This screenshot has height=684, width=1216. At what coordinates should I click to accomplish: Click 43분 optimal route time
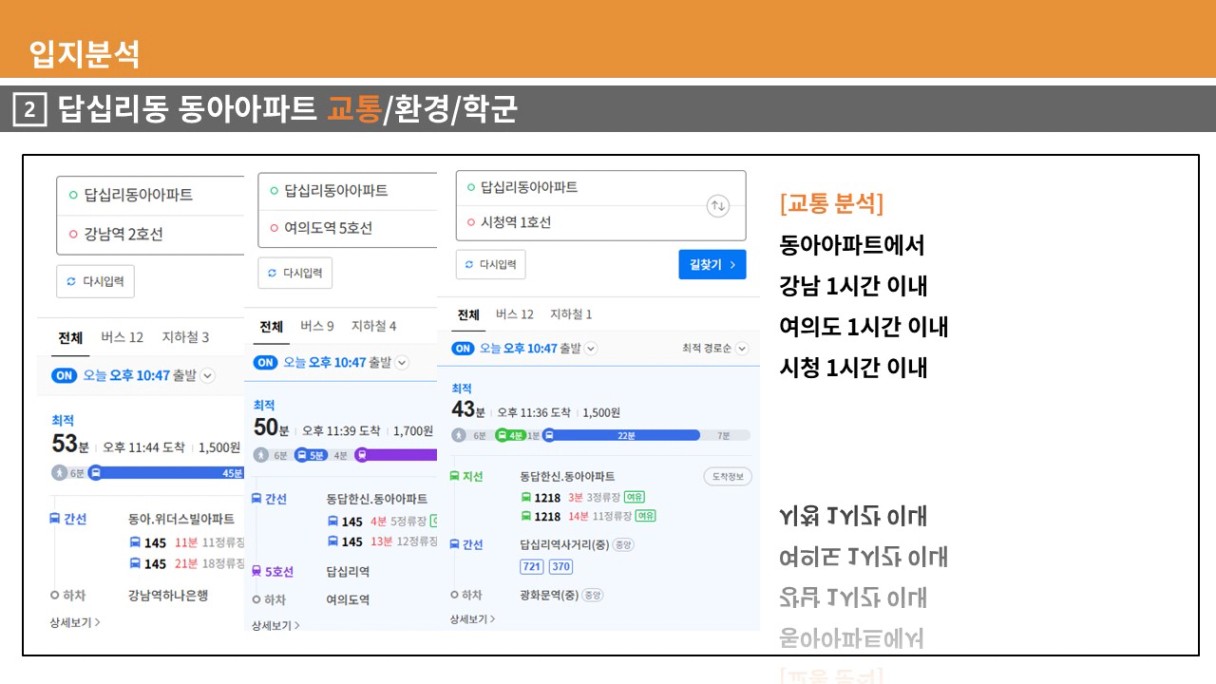(468, 410)
